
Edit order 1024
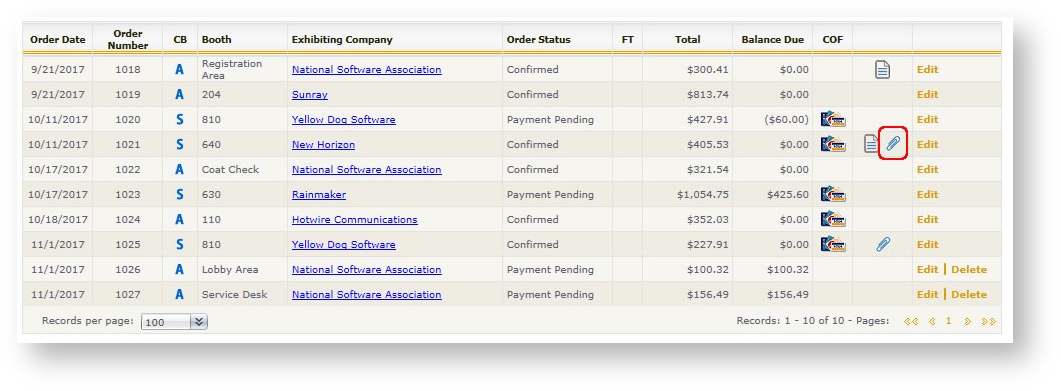[x=928, y=219]
